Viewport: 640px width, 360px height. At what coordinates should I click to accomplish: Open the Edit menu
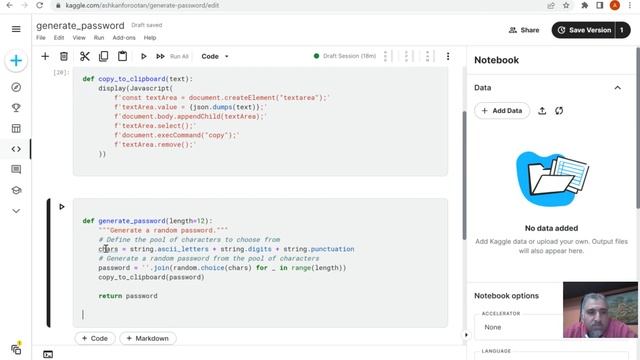click(x=59, y=38)
